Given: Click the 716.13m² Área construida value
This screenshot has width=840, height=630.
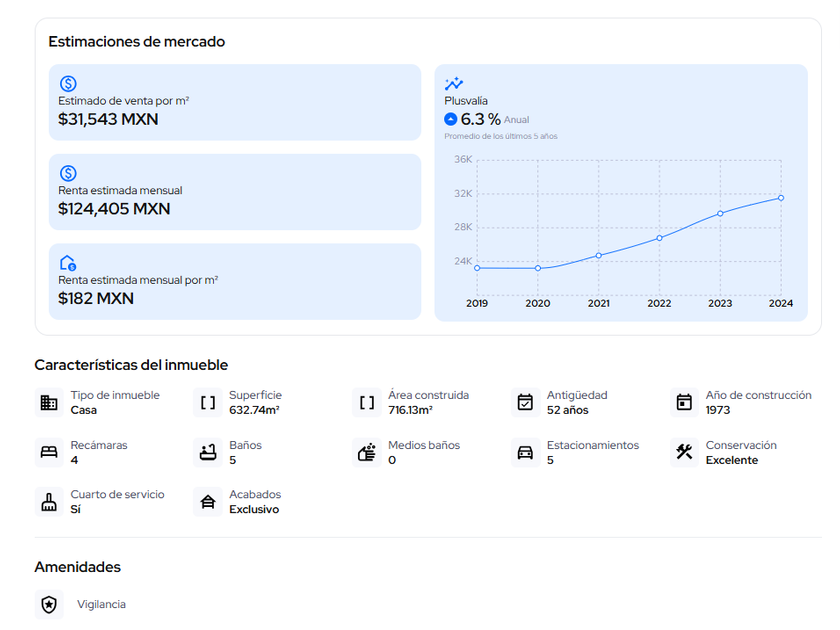Looking at the screenshot, I should pos(410,410).
